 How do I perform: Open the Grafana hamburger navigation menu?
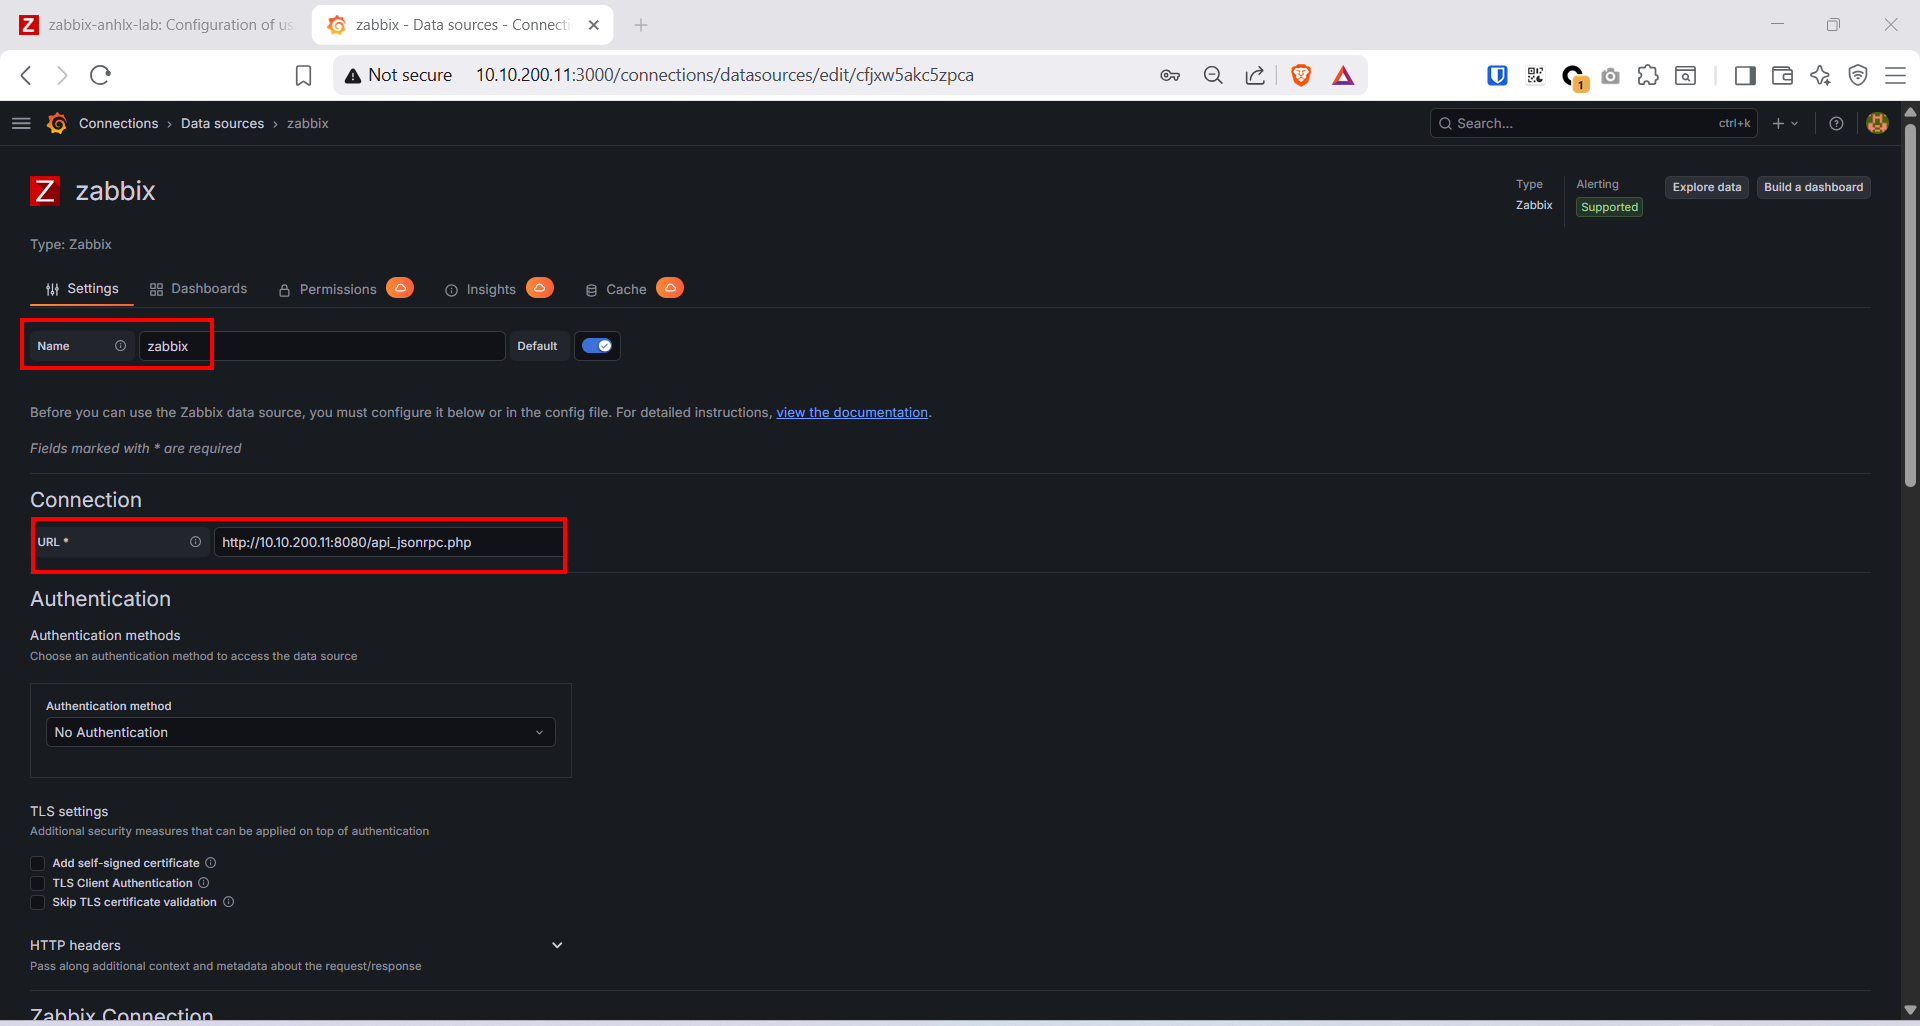(x=21, y=123)
